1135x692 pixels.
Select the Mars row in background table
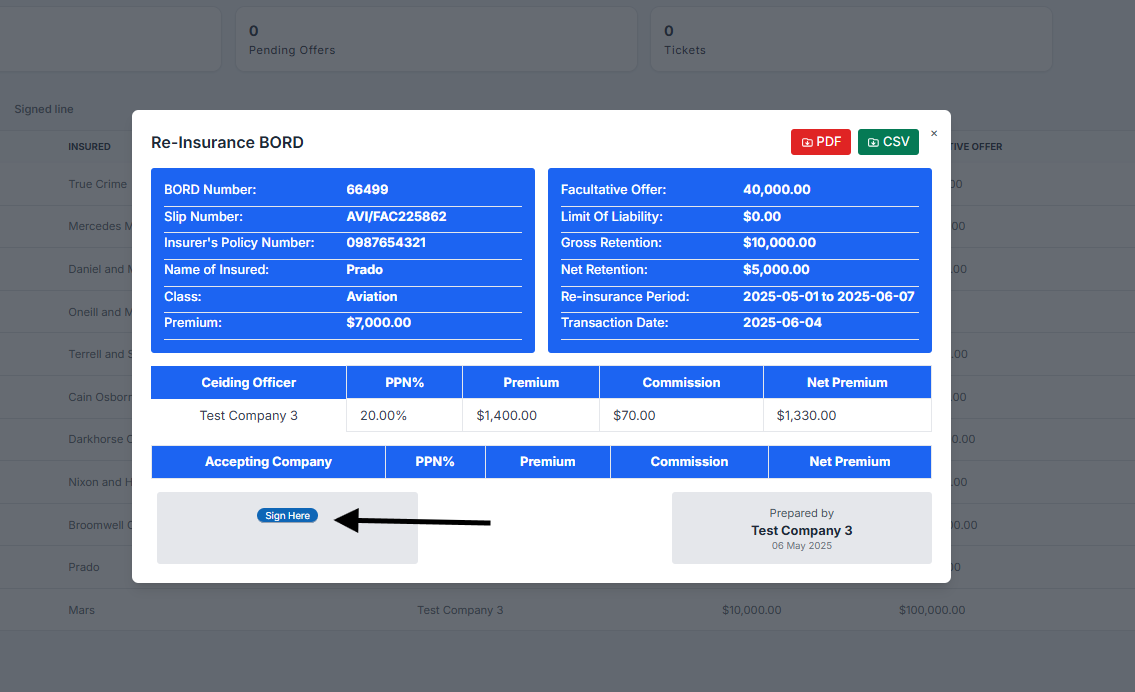[82, 610]
